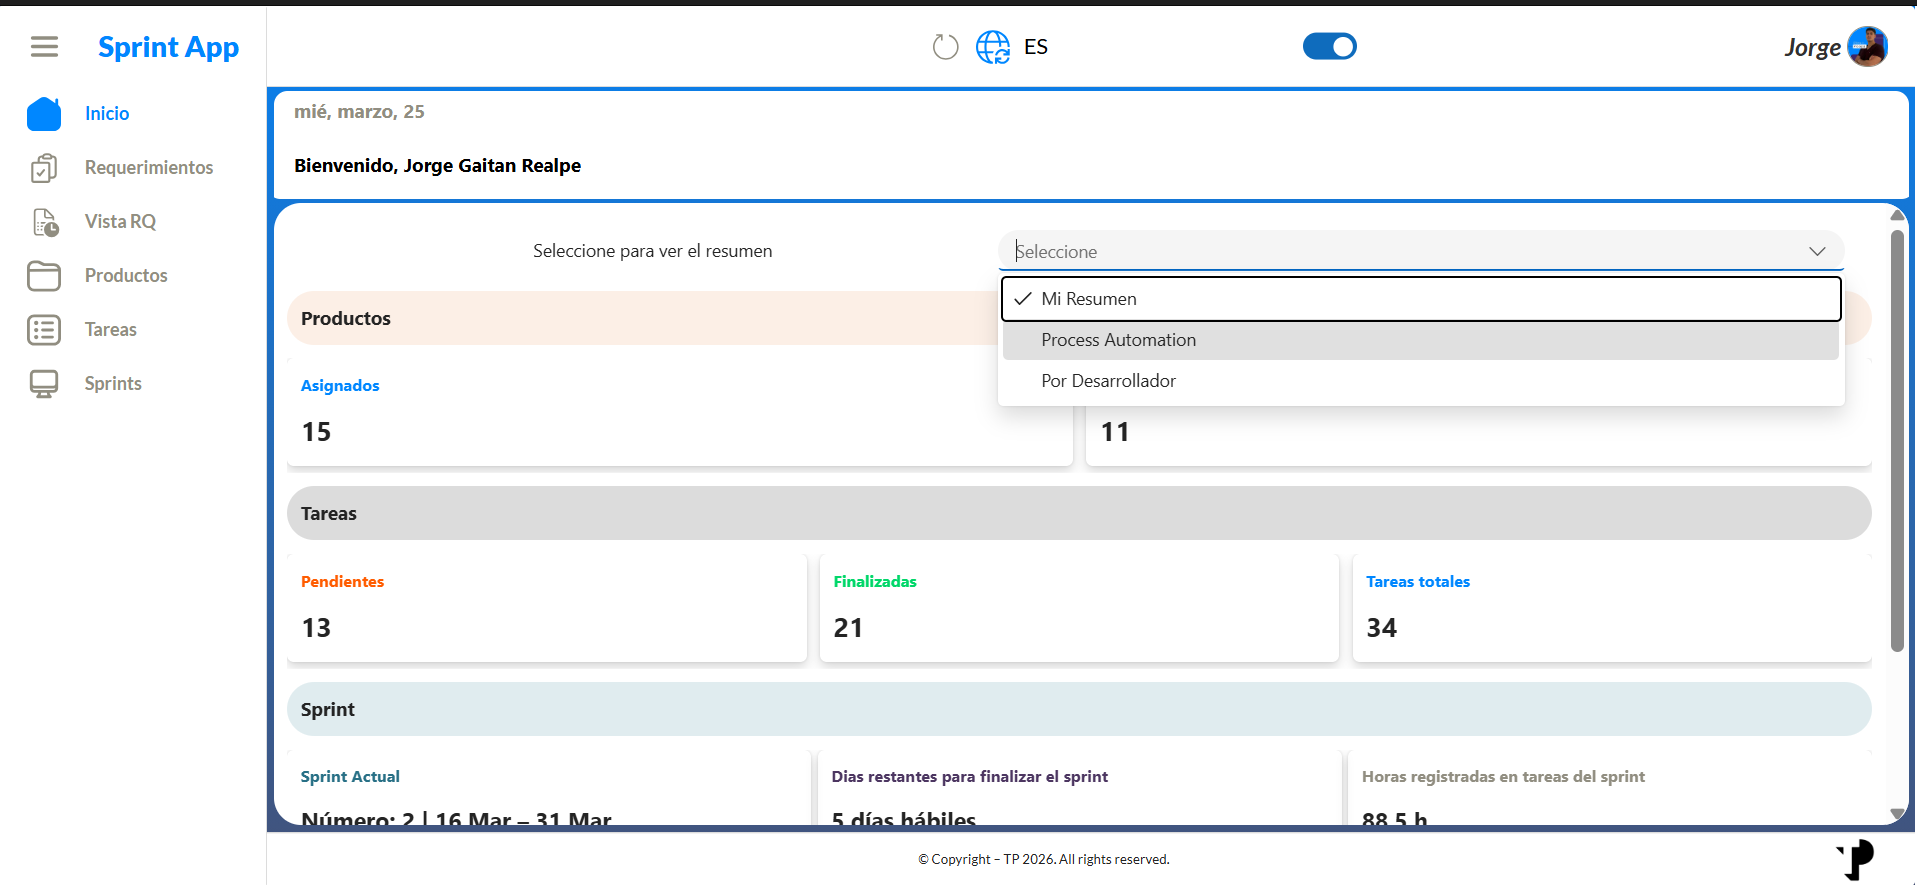Click the Pendientes label
Image resolution: width=1917 pixels, height=885 pixels.
342,582
